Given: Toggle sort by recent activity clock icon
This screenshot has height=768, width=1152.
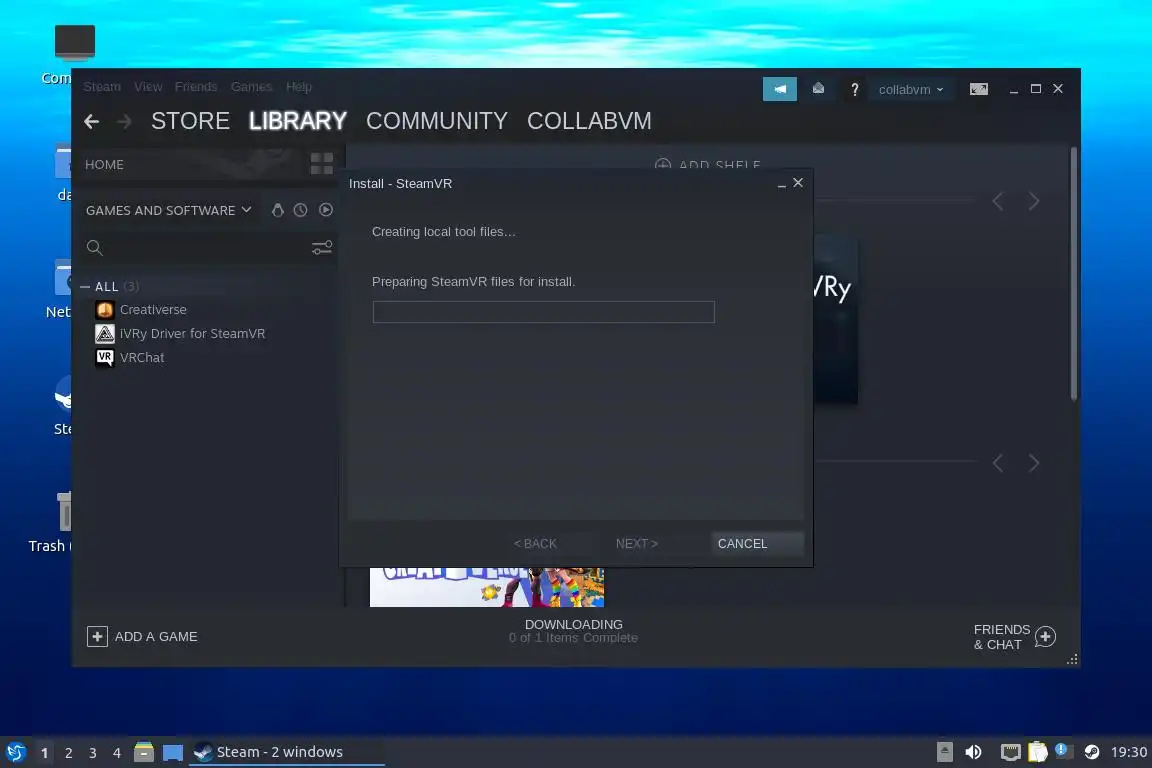Looking at the screenshot, I should coord(300,210).
